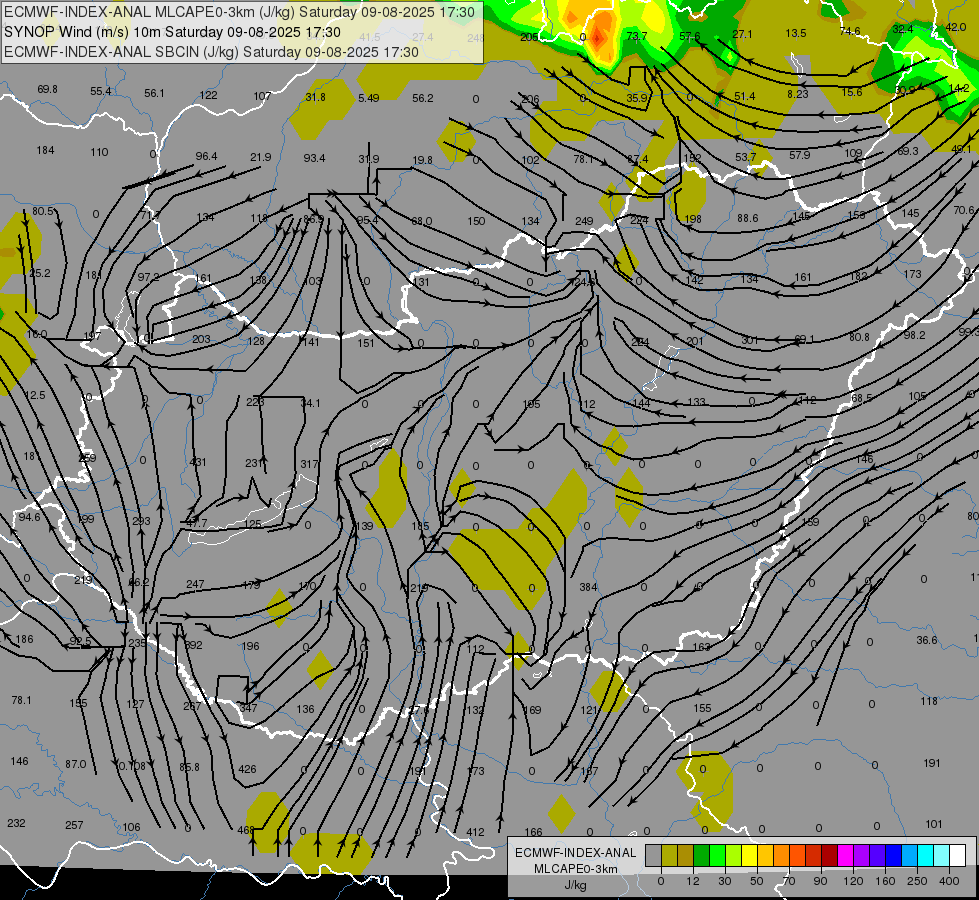Click the map value 247

[195, 584]
